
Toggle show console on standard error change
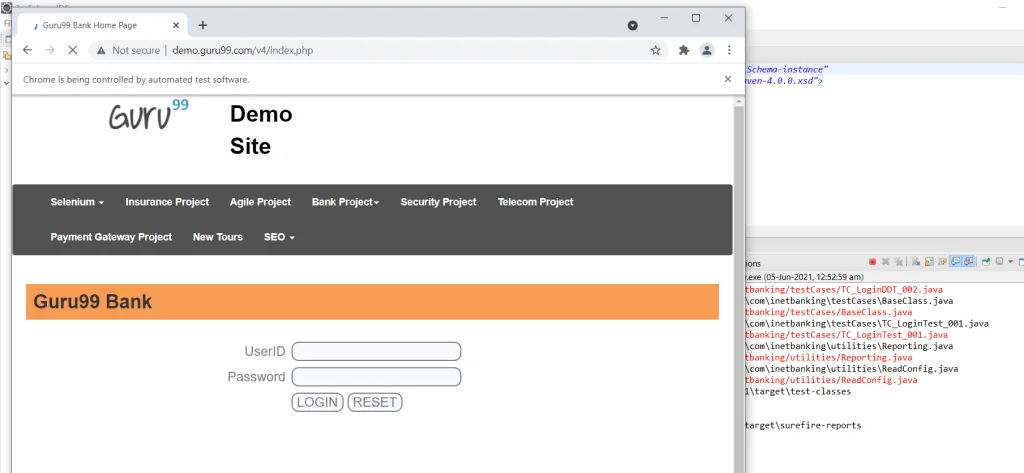(x=968, y=262)
